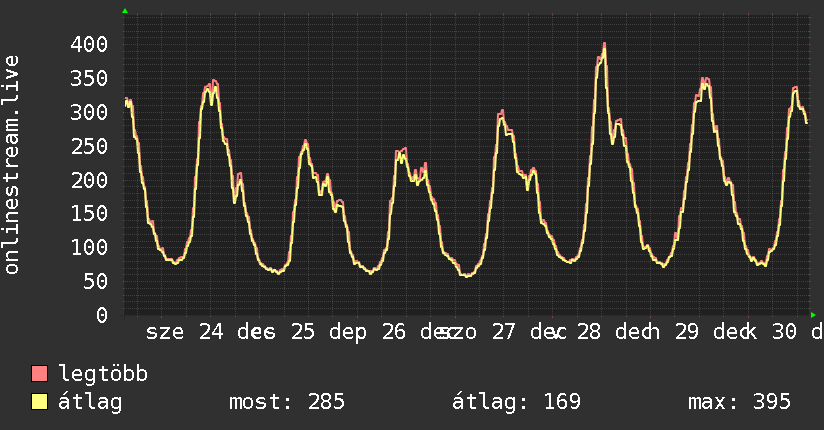Click the 26 date label on x-axis
Viewport: 824px width, 430px height.
(x=394, y=332)
